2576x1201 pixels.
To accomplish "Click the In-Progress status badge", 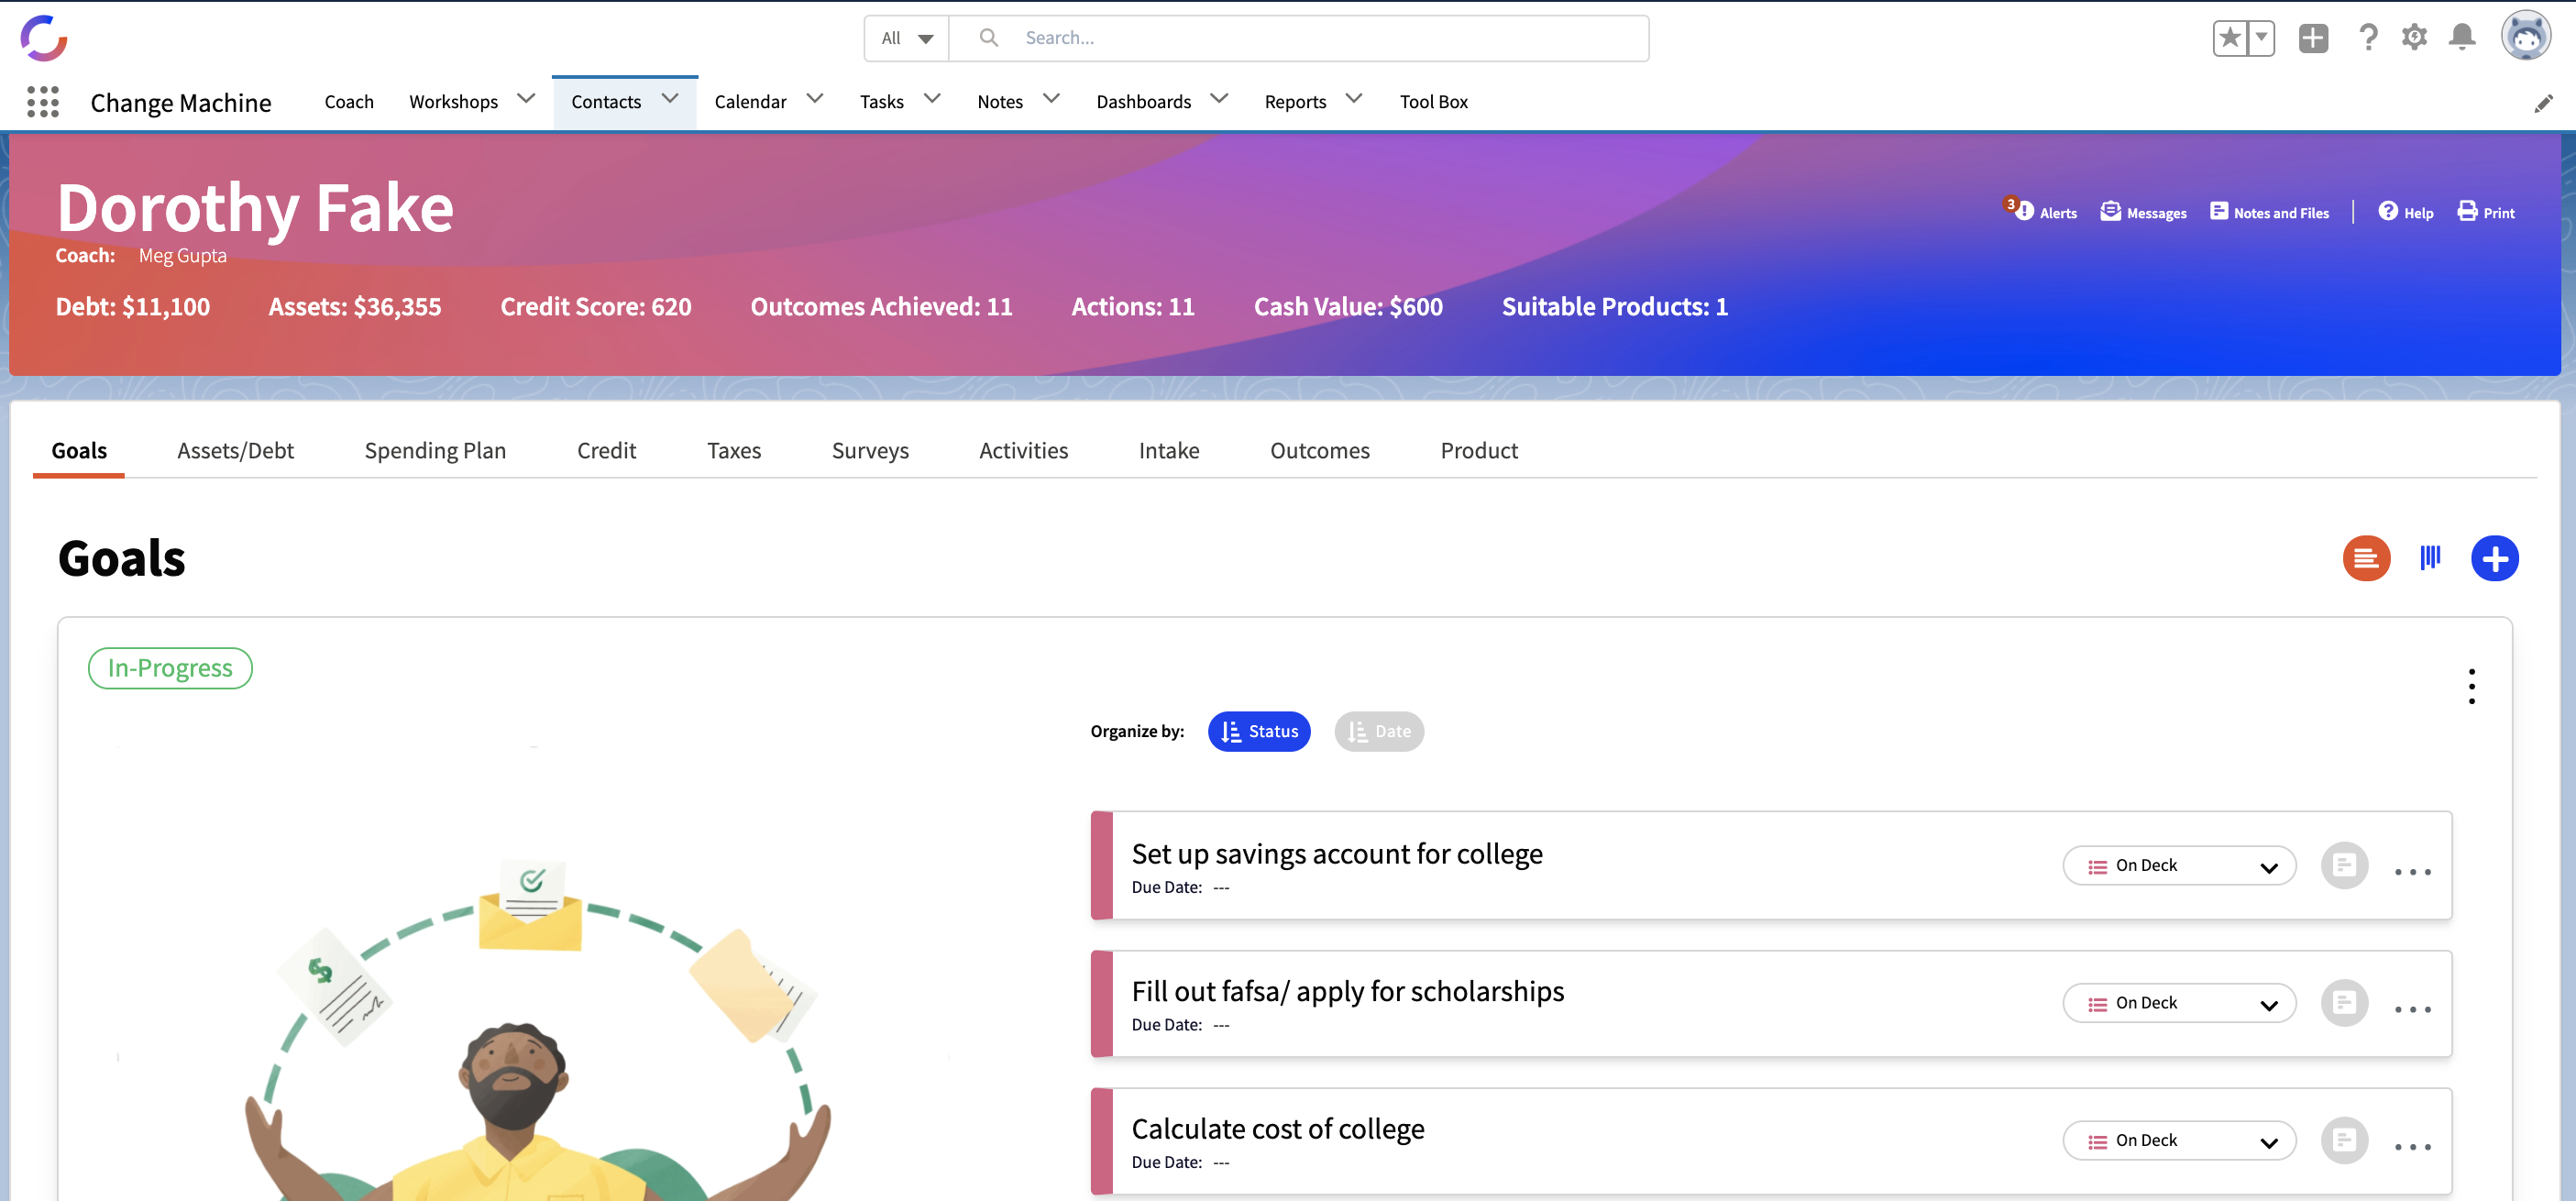I will pos(170,668).
